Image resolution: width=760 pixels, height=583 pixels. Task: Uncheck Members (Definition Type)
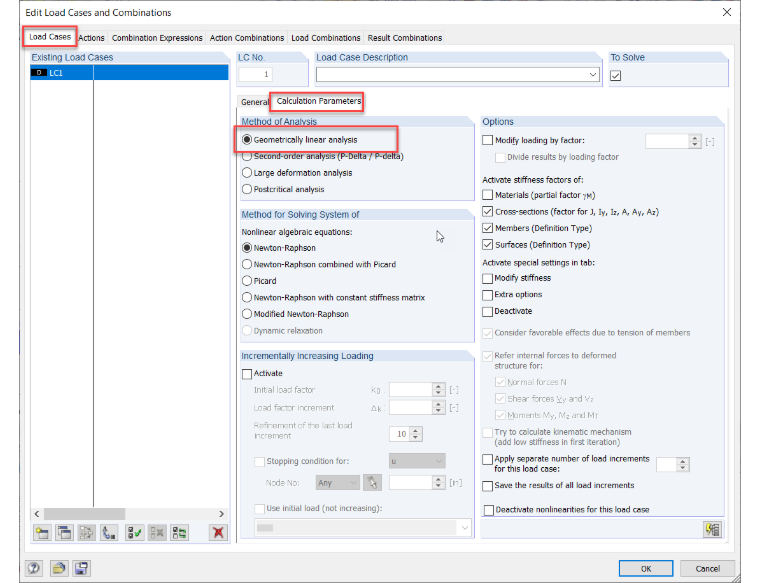pos(488,228)
